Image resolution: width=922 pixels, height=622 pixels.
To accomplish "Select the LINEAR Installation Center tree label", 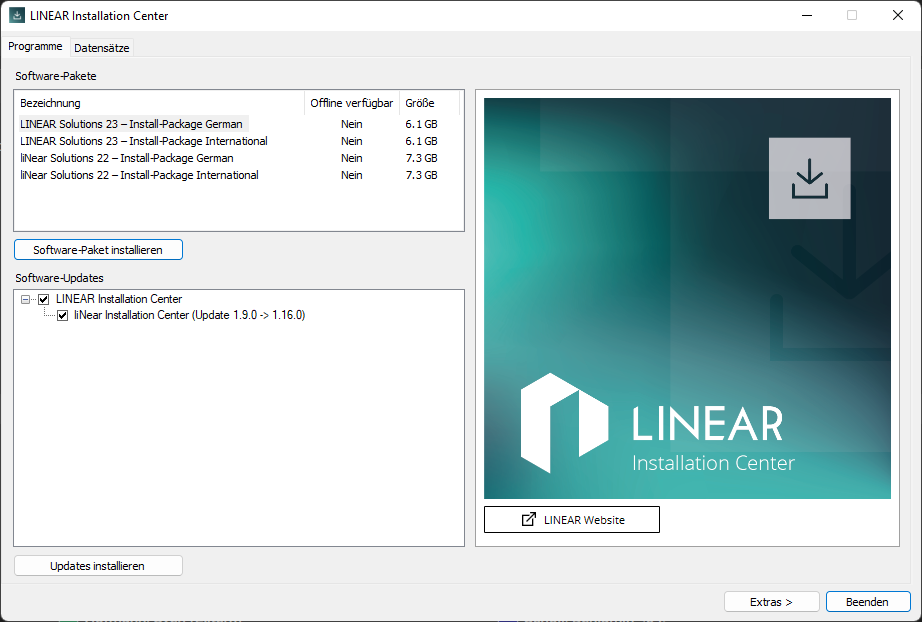I will pos(119,299).
